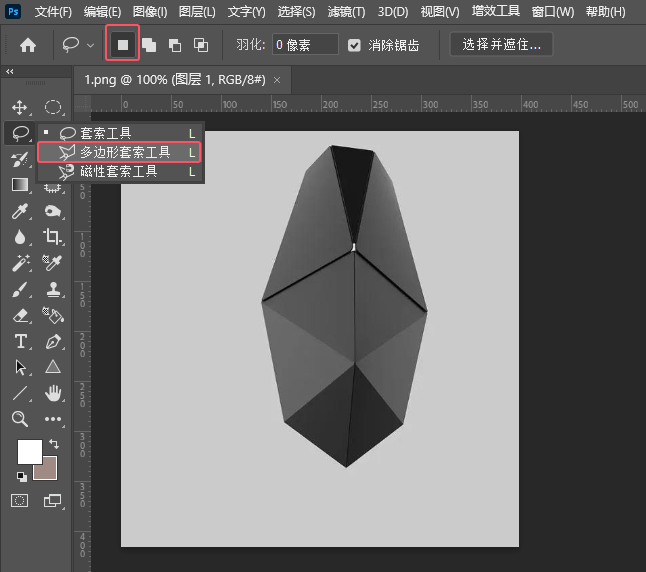646x572 pixels.
Task: Select the Eraser tool
Action: [19, 315]
